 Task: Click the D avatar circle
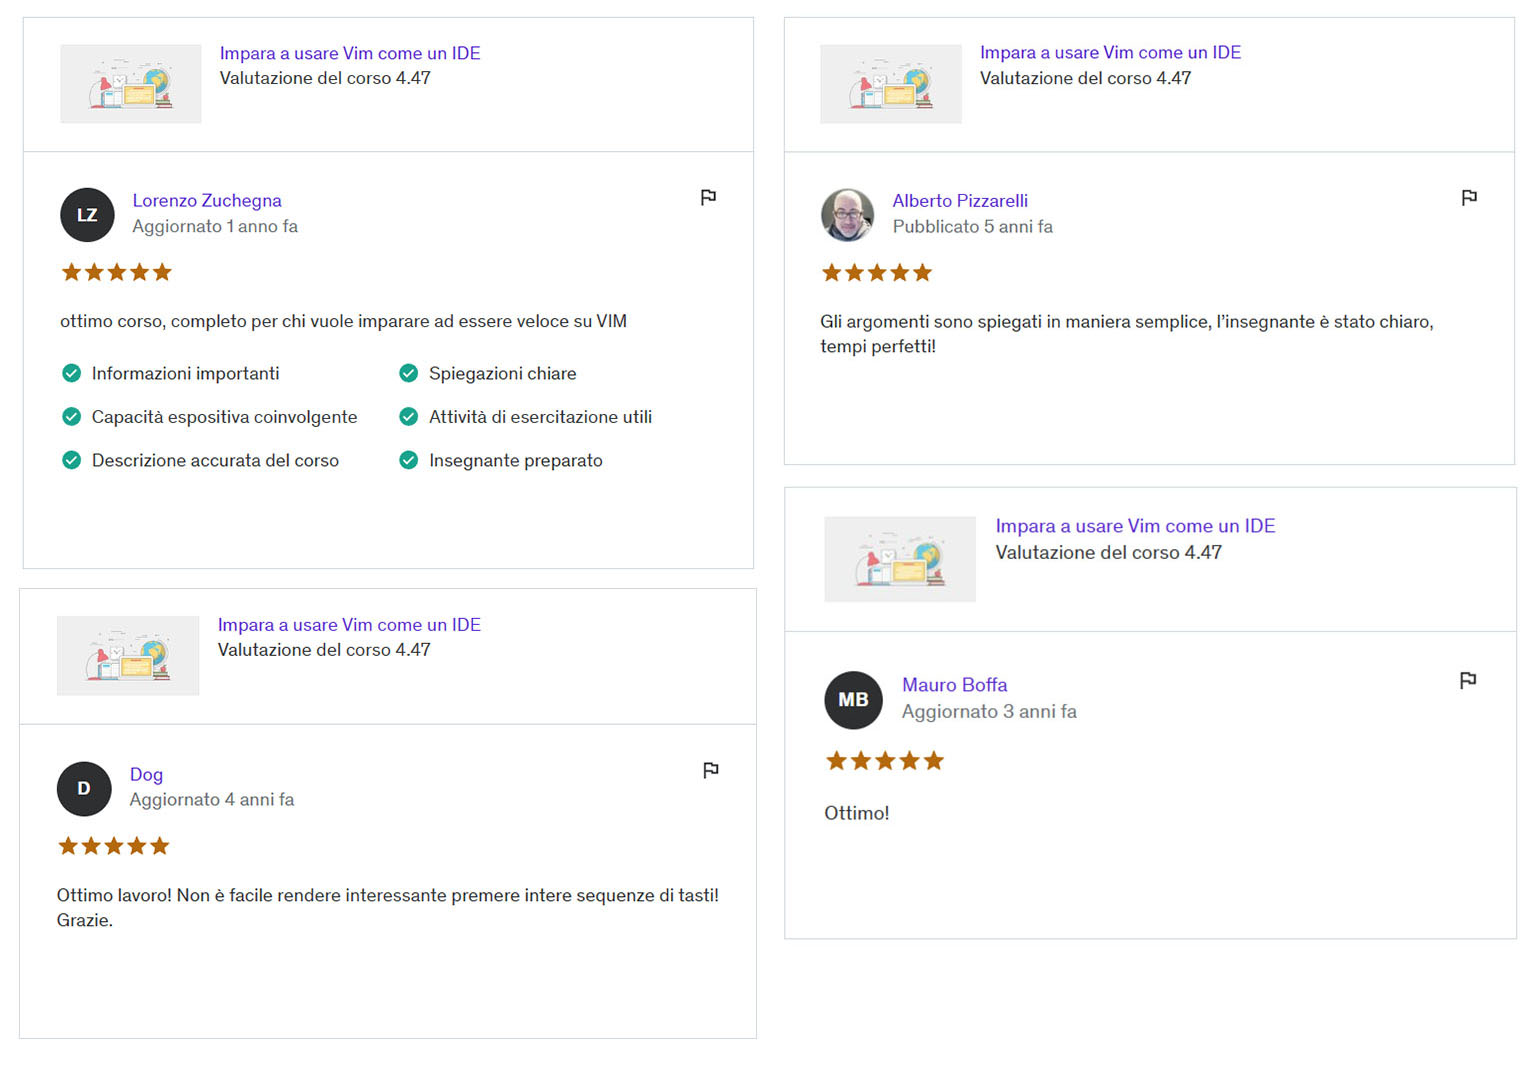coord(84,789)
